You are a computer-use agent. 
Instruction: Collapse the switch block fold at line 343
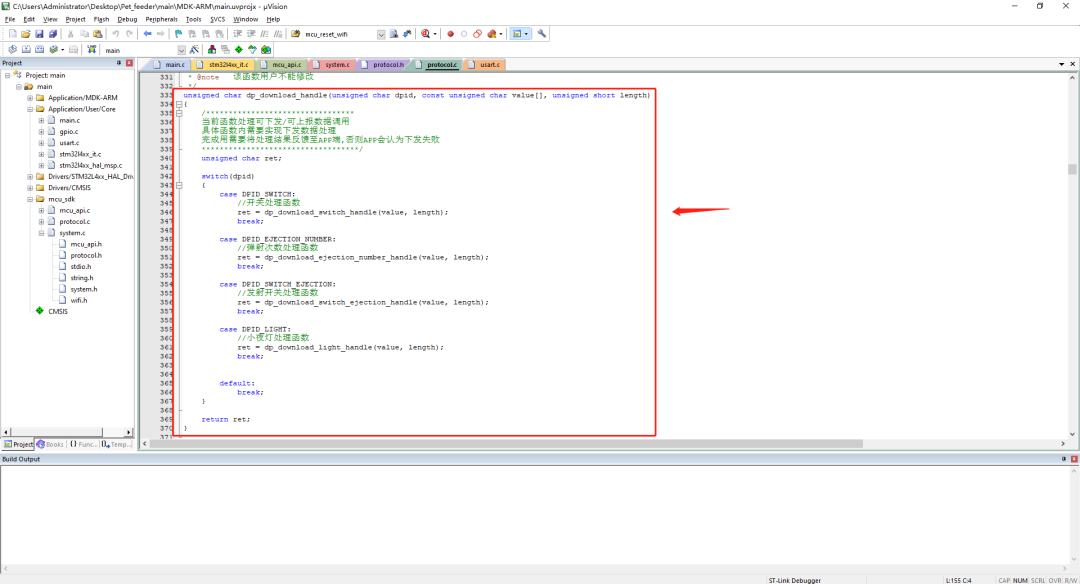click(x=179, y=185)
